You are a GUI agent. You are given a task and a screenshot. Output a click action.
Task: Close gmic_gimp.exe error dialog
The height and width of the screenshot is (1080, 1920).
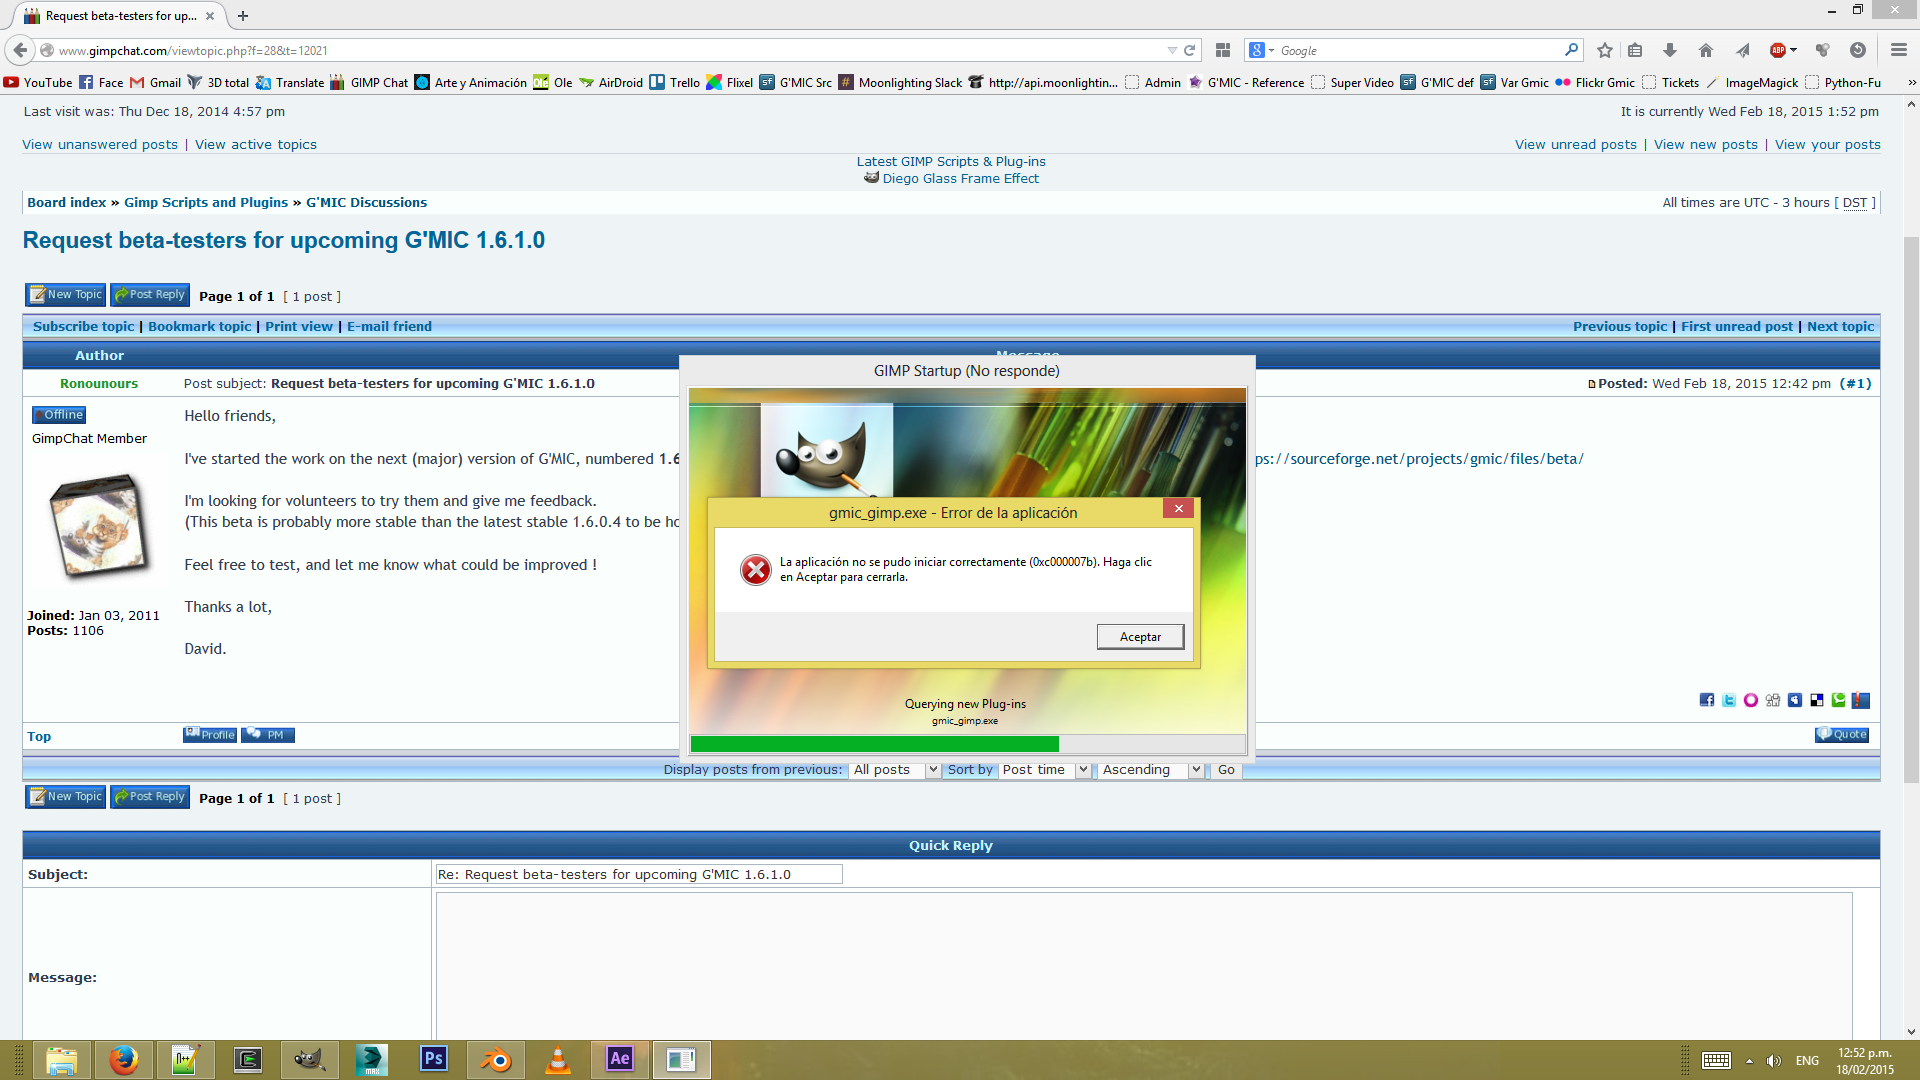tap(1178, 509)
